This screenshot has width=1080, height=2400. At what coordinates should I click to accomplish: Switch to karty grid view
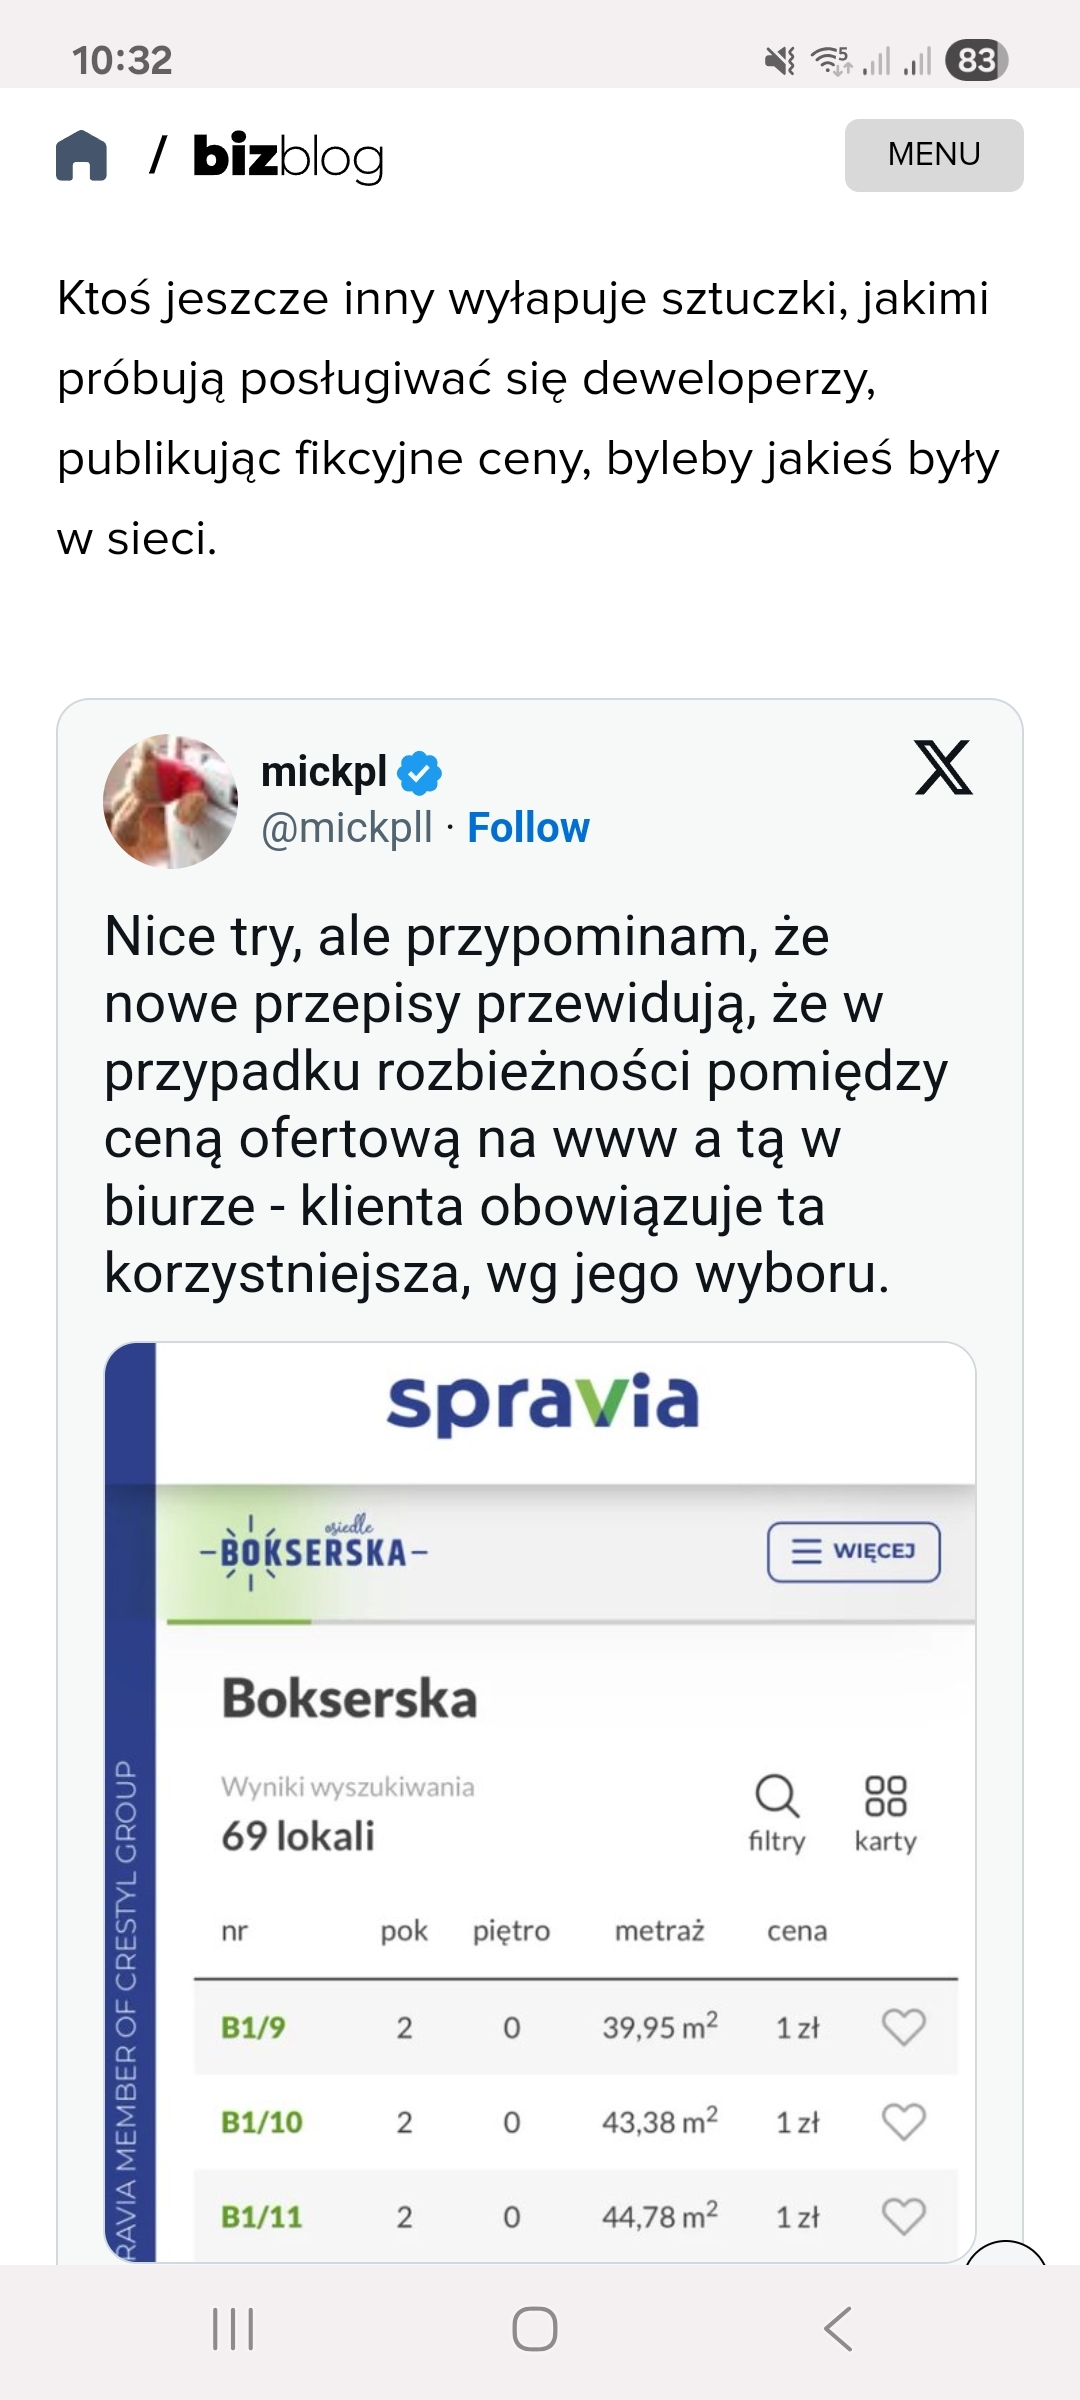[x=885, y=1809]
